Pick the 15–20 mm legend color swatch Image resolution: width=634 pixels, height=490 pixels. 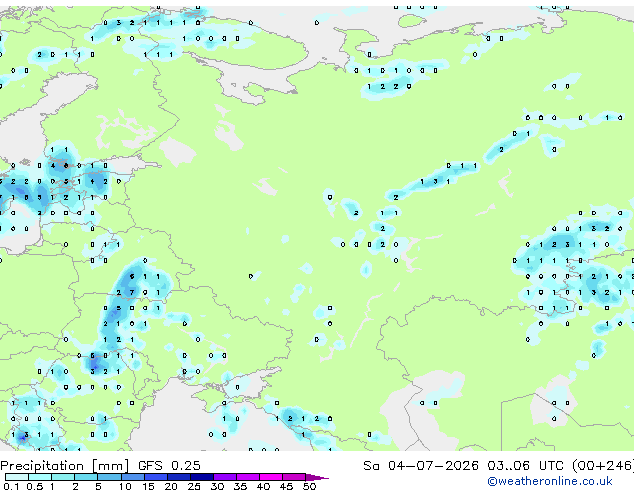click(155, 477)
